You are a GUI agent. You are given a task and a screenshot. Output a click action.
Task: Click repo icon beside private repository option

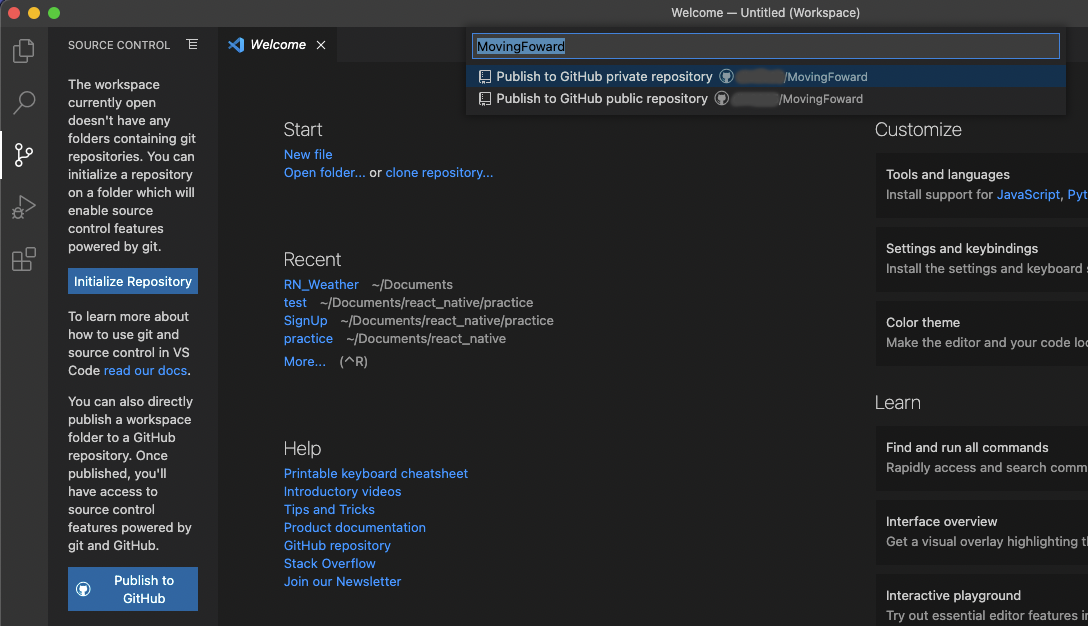pyautogui.click(x=485, y=77)
